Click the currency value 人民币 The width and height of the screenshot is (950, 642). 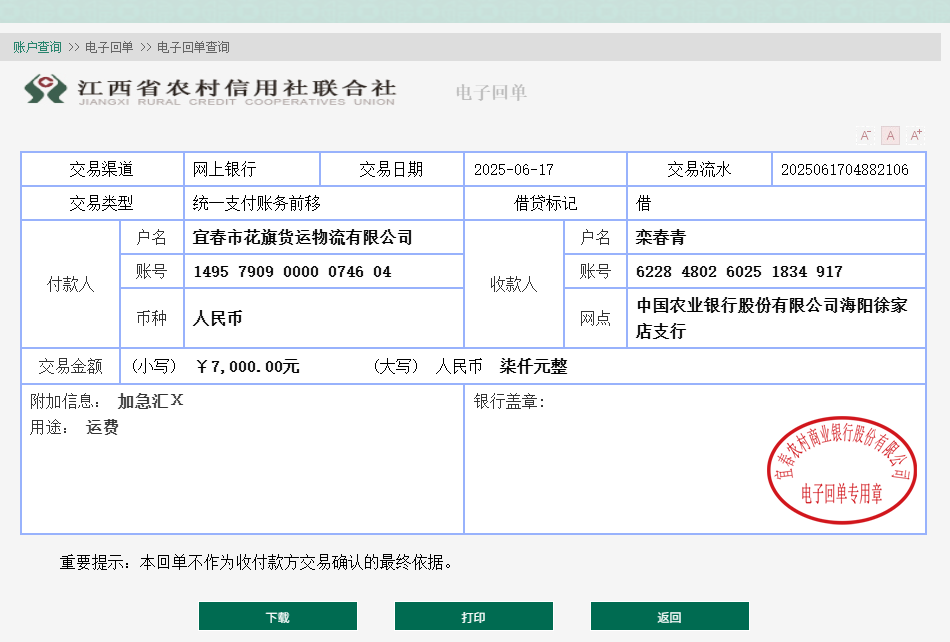coord(217,318)
